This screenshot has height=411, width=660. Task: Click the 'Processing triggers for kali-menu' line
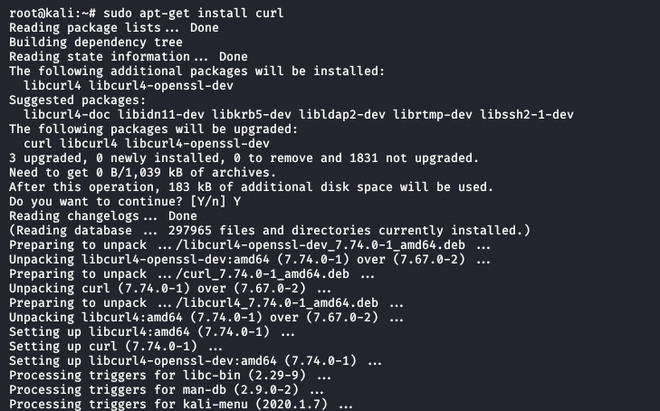(x=180, y=404)
